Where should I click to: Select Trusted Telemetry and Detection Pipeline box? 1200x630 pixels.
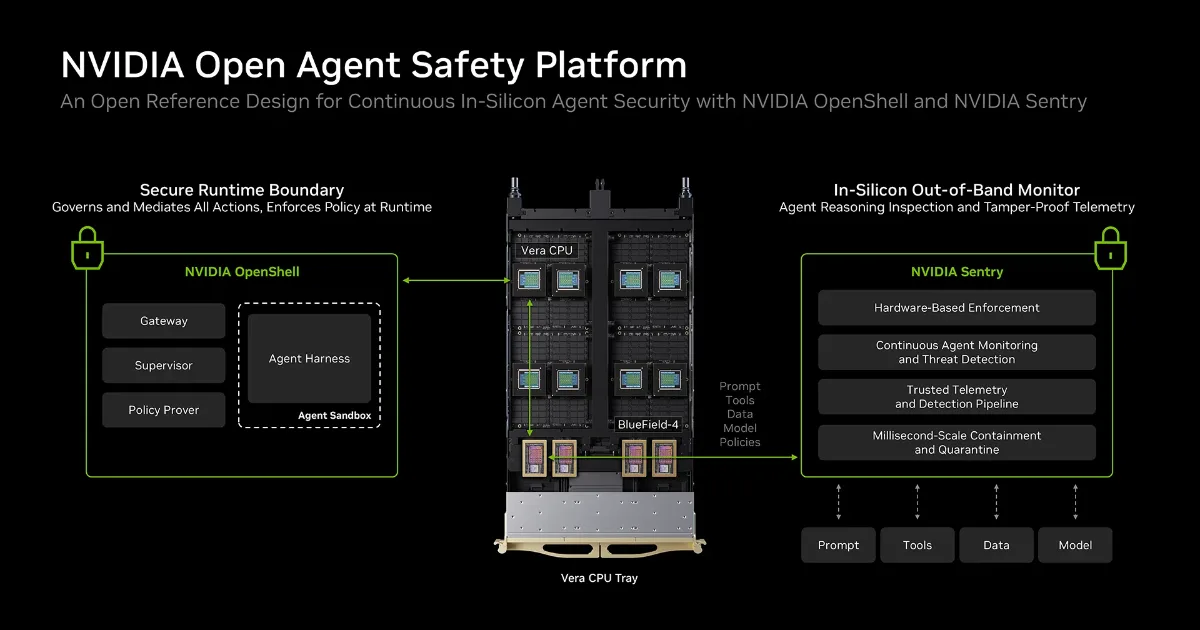pos(957,397)
